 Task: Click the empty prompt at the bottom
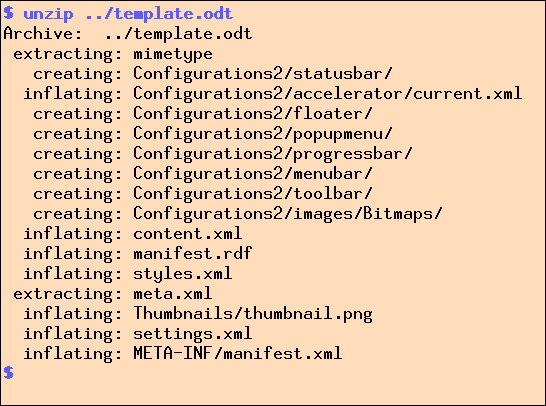click(x=9, y=373)
